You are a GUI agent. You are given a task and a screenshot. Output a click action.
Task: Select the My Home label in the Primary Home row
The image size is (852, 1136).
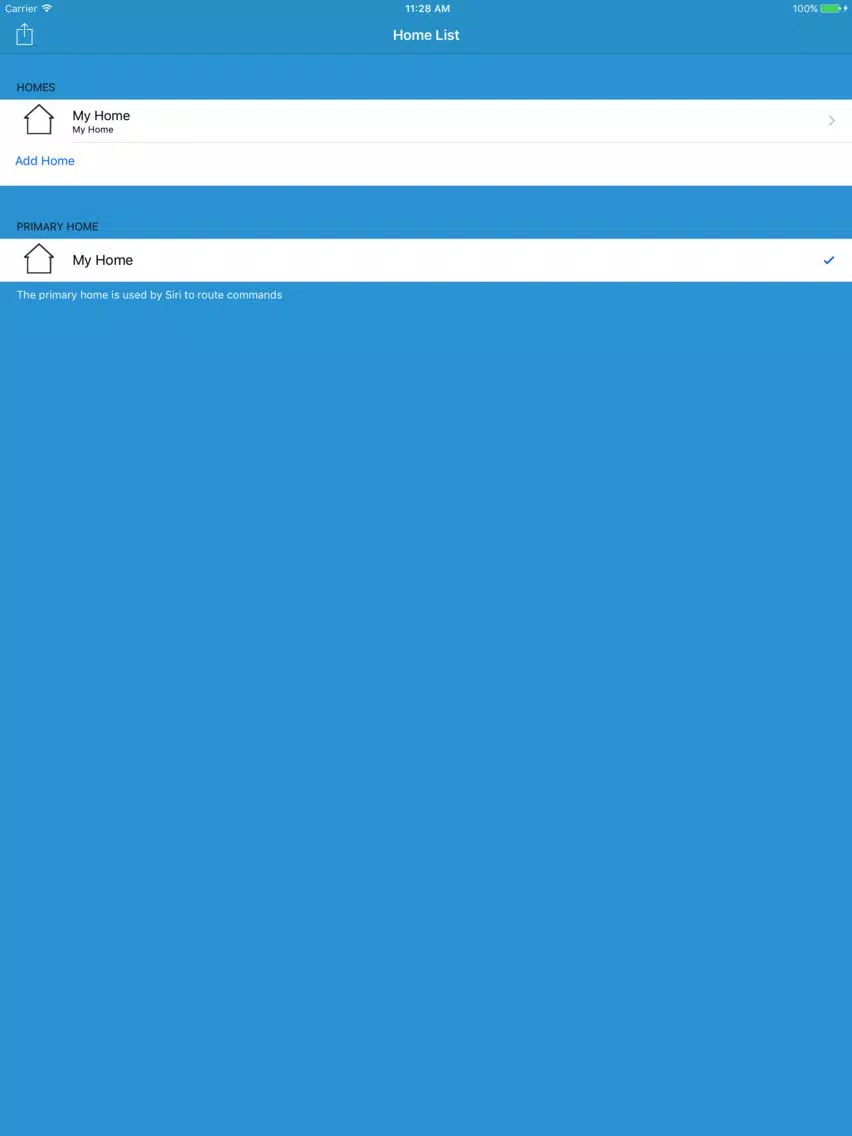pyautogui.click(x=103, y=260)
